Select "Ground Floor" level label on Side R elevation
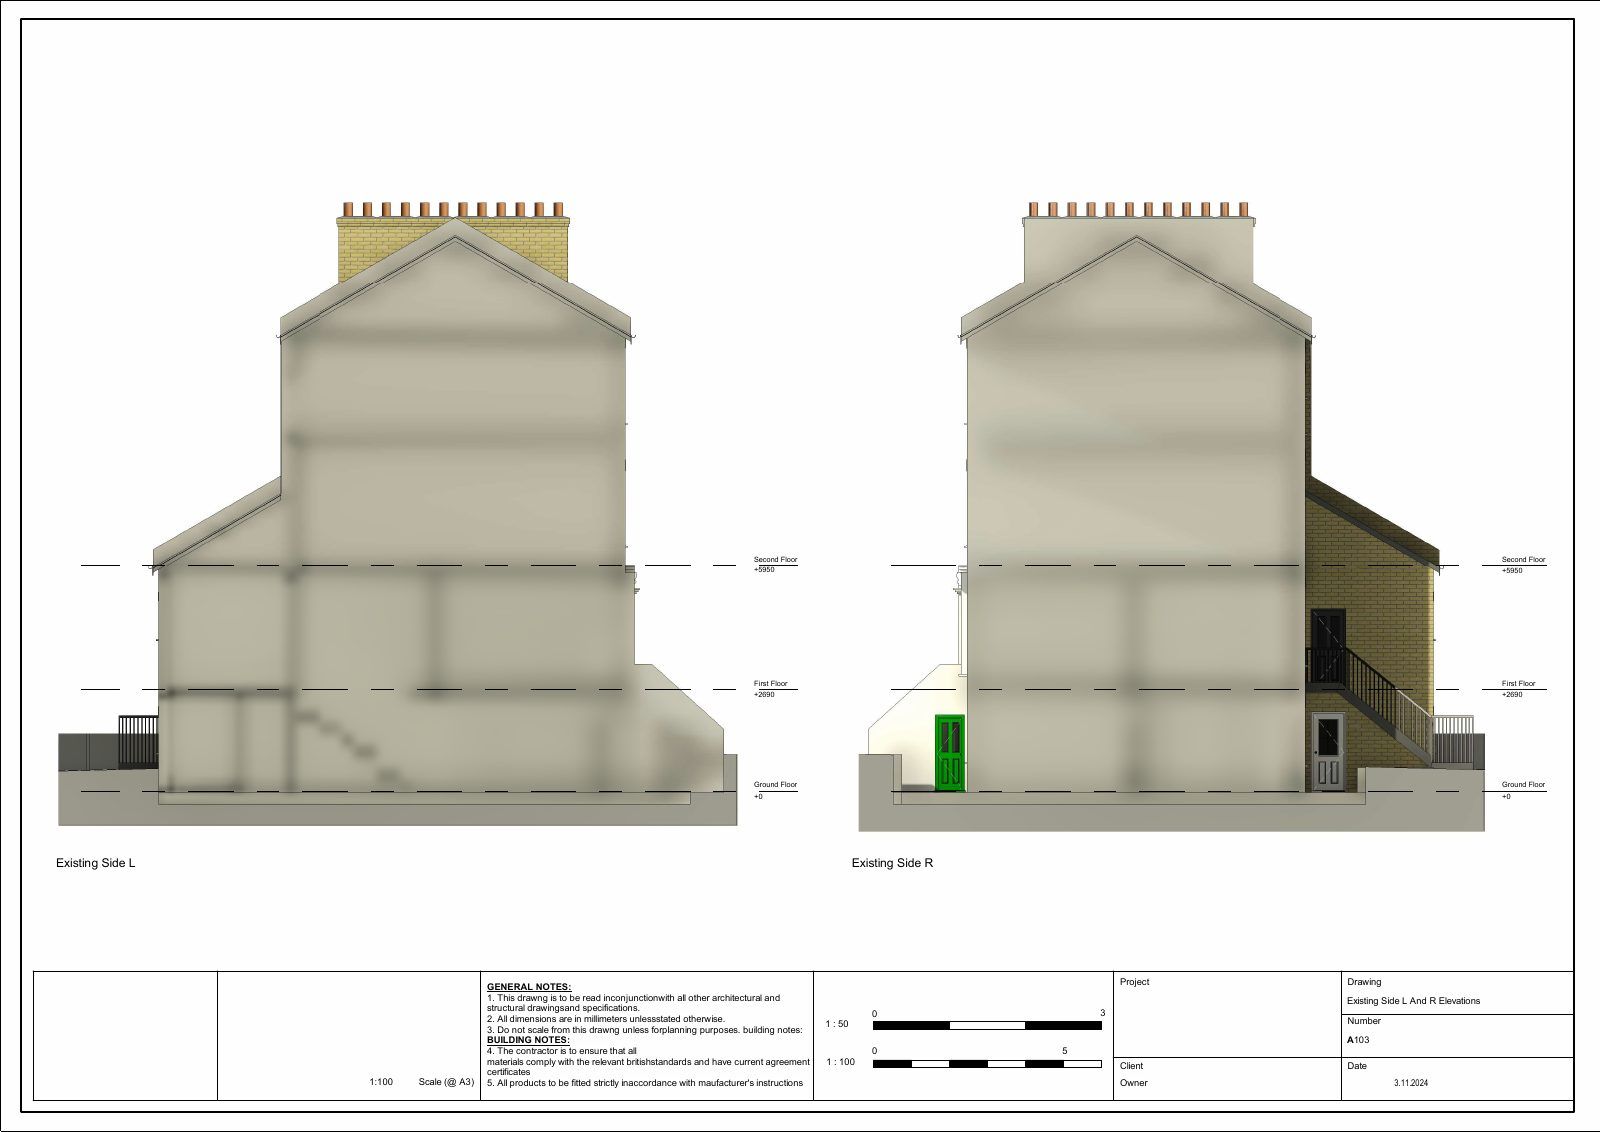The image size is (1600, 1132). (x=1523, y=785)
